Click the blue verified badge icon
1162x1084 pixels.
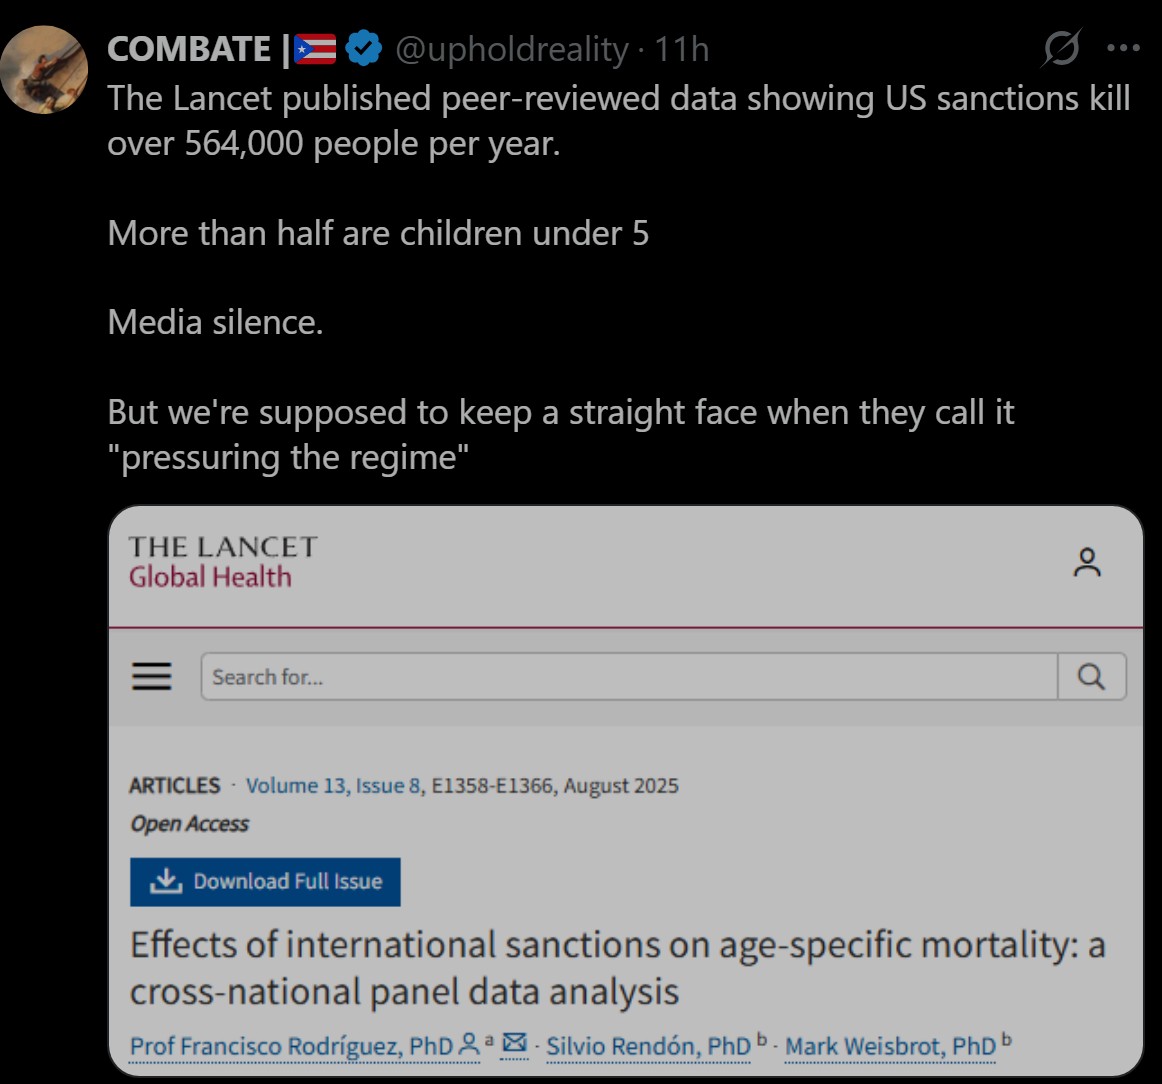point(364,48)
